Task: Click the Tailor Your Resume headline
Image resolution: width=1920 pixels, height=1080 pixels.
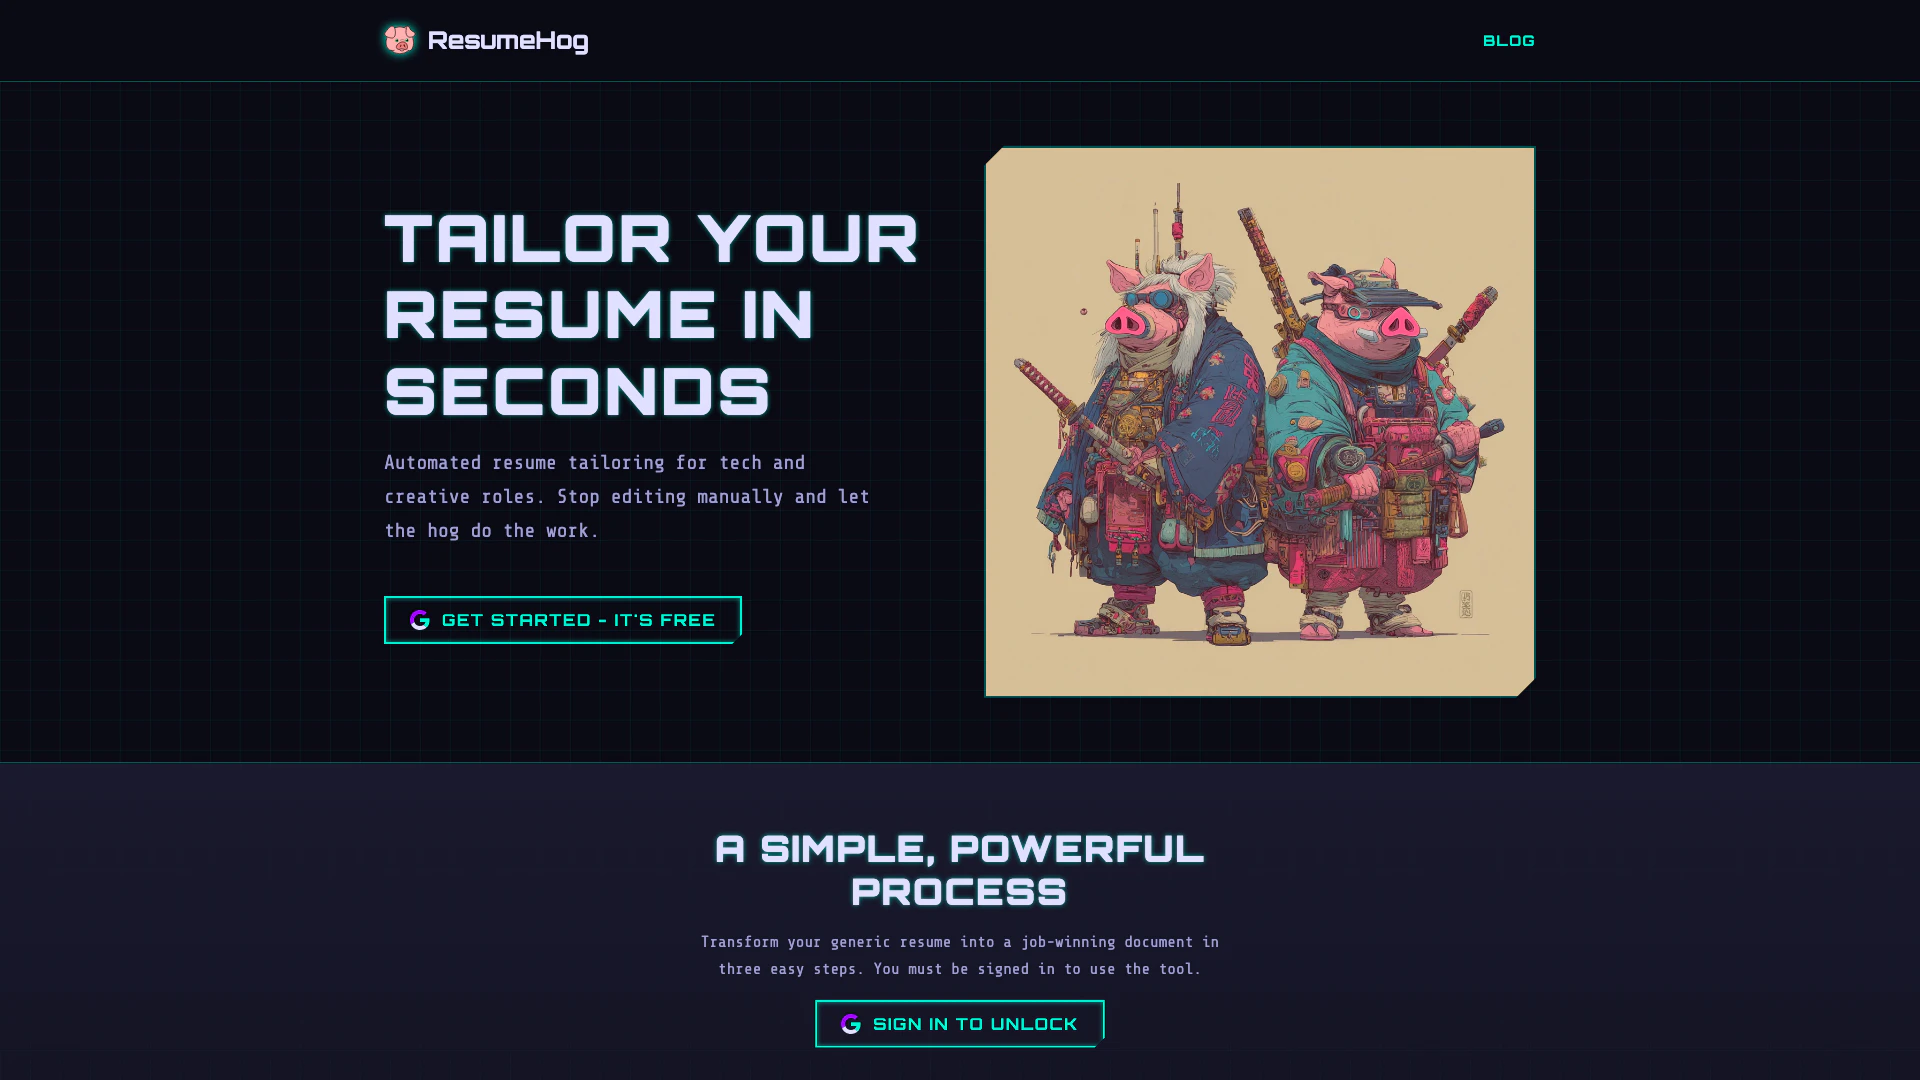Action: 651,315
